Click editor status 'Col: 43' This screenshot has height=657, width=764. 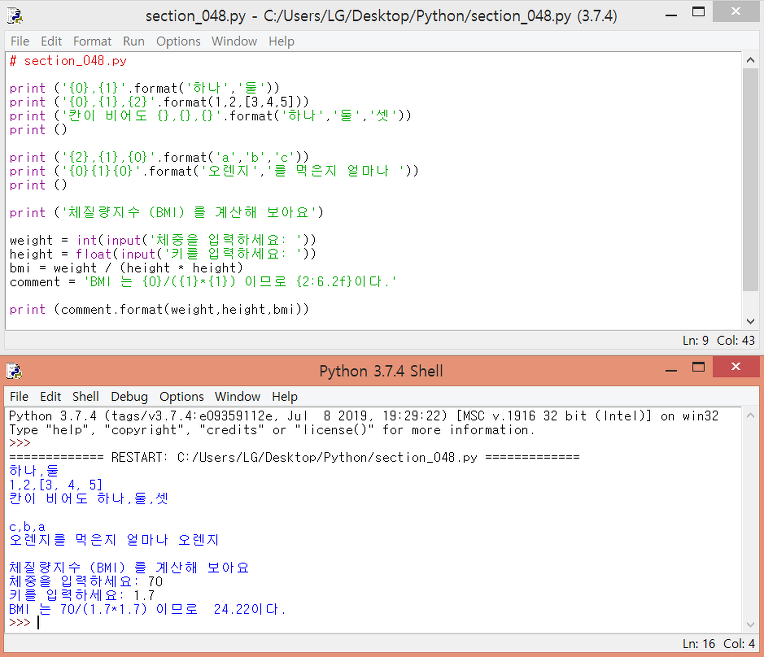click(x=735, y=341)
